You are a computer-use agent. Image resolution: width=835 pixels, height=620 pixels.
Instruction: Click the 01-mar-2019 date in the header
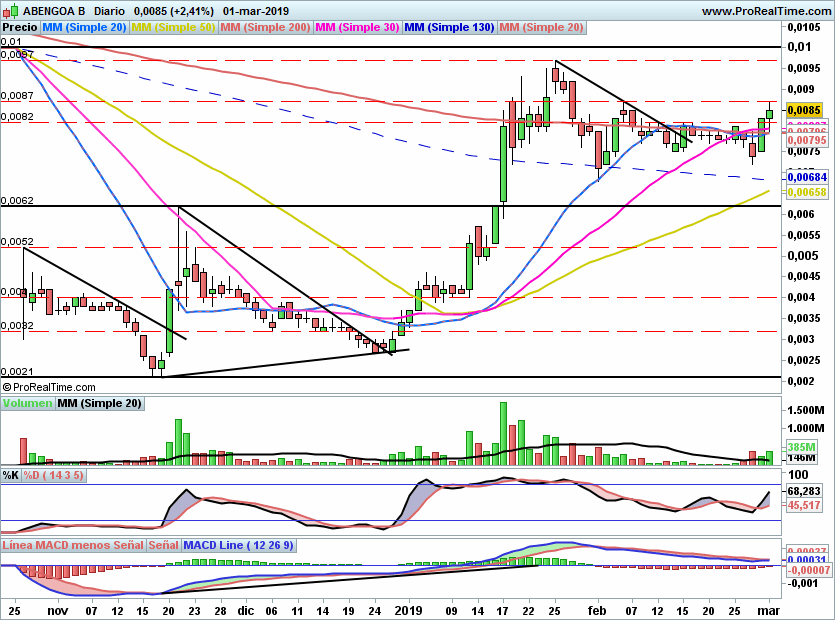coord(256,11)
